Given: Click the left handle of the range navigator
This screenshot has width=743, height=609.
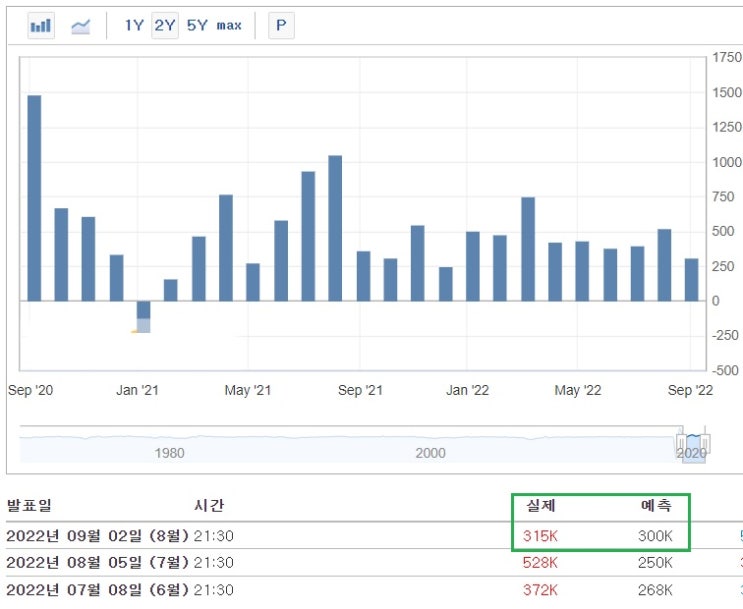Looking at the screenshot, I should (681, 444).
